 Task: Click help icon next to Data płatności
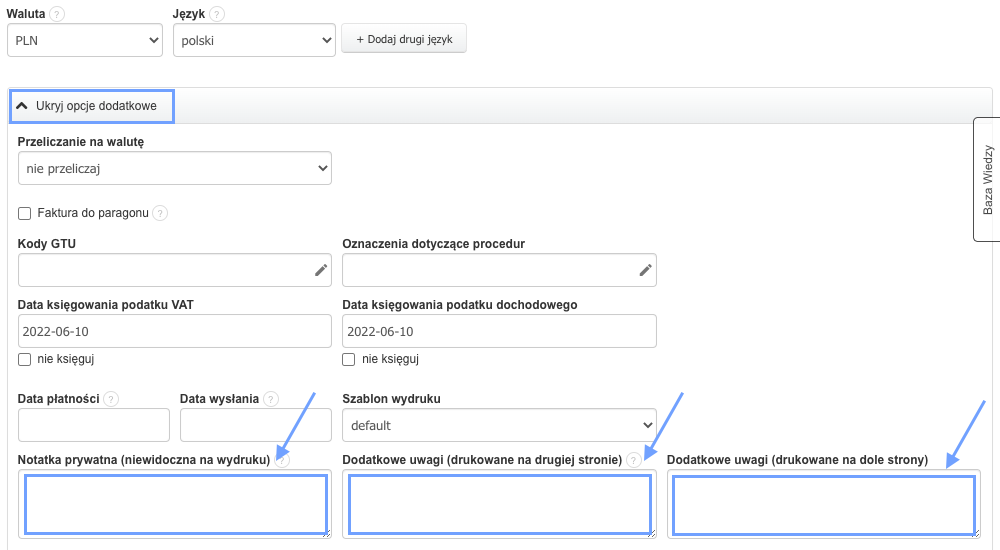(x=111, y=399)
